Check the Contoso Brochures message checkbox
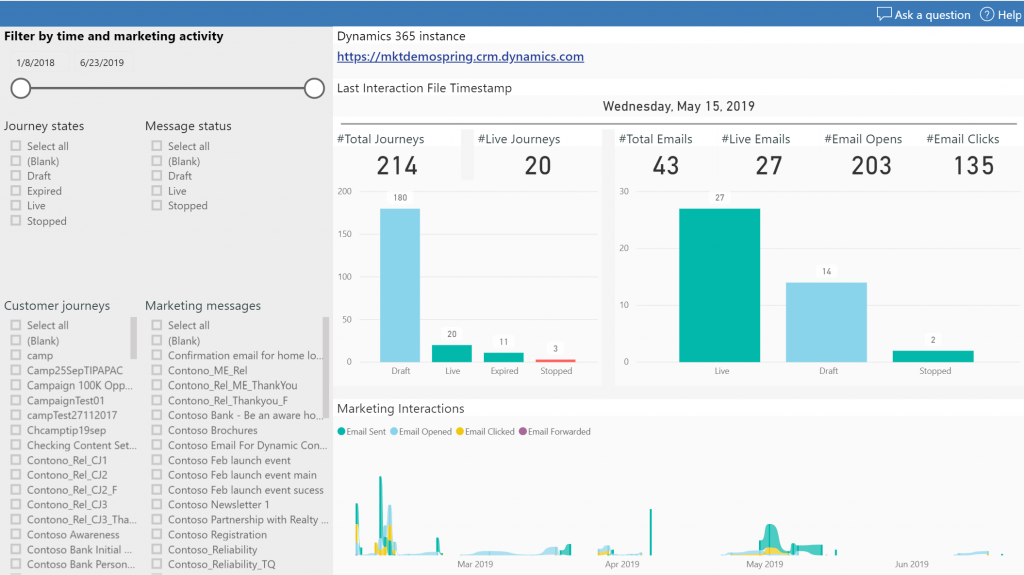1024x575 pixels. click(157, 430)
